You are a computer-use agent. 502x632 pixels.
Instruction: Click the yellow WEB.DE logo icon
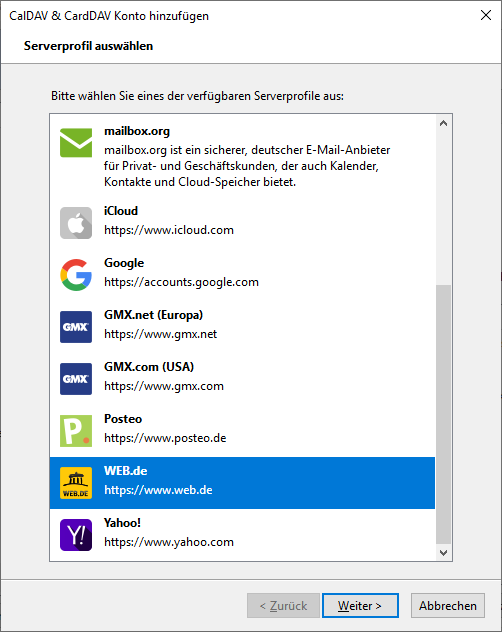[76, 483]
